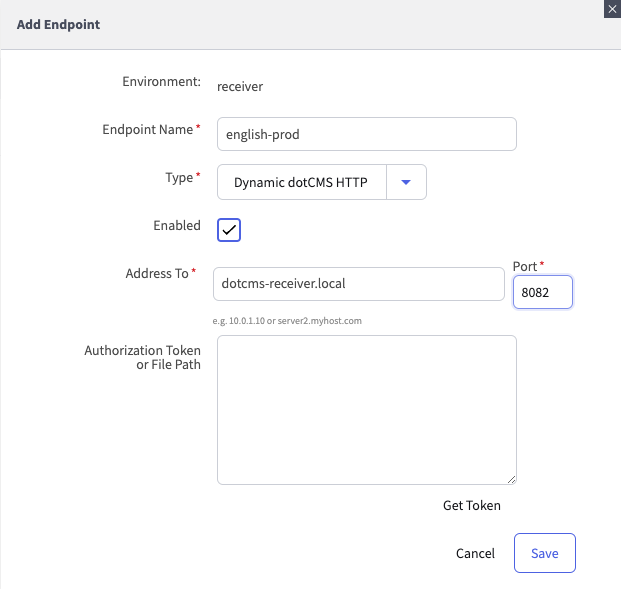Viewport: 621px width, 589px height.
Task: Click the Enabled label text
Action: point(176,226)
